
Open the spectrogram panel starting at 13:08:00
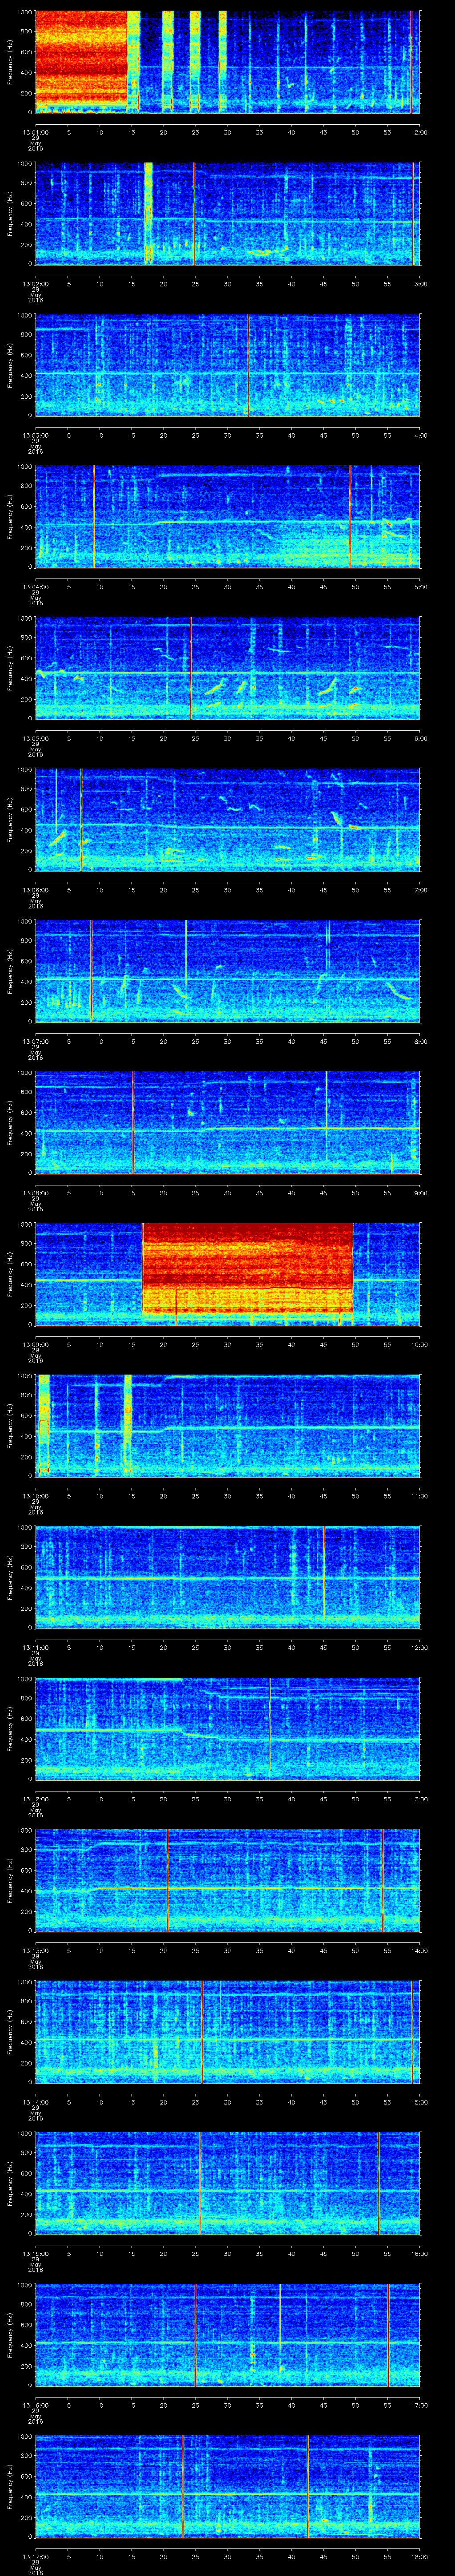pos(227,1123)
